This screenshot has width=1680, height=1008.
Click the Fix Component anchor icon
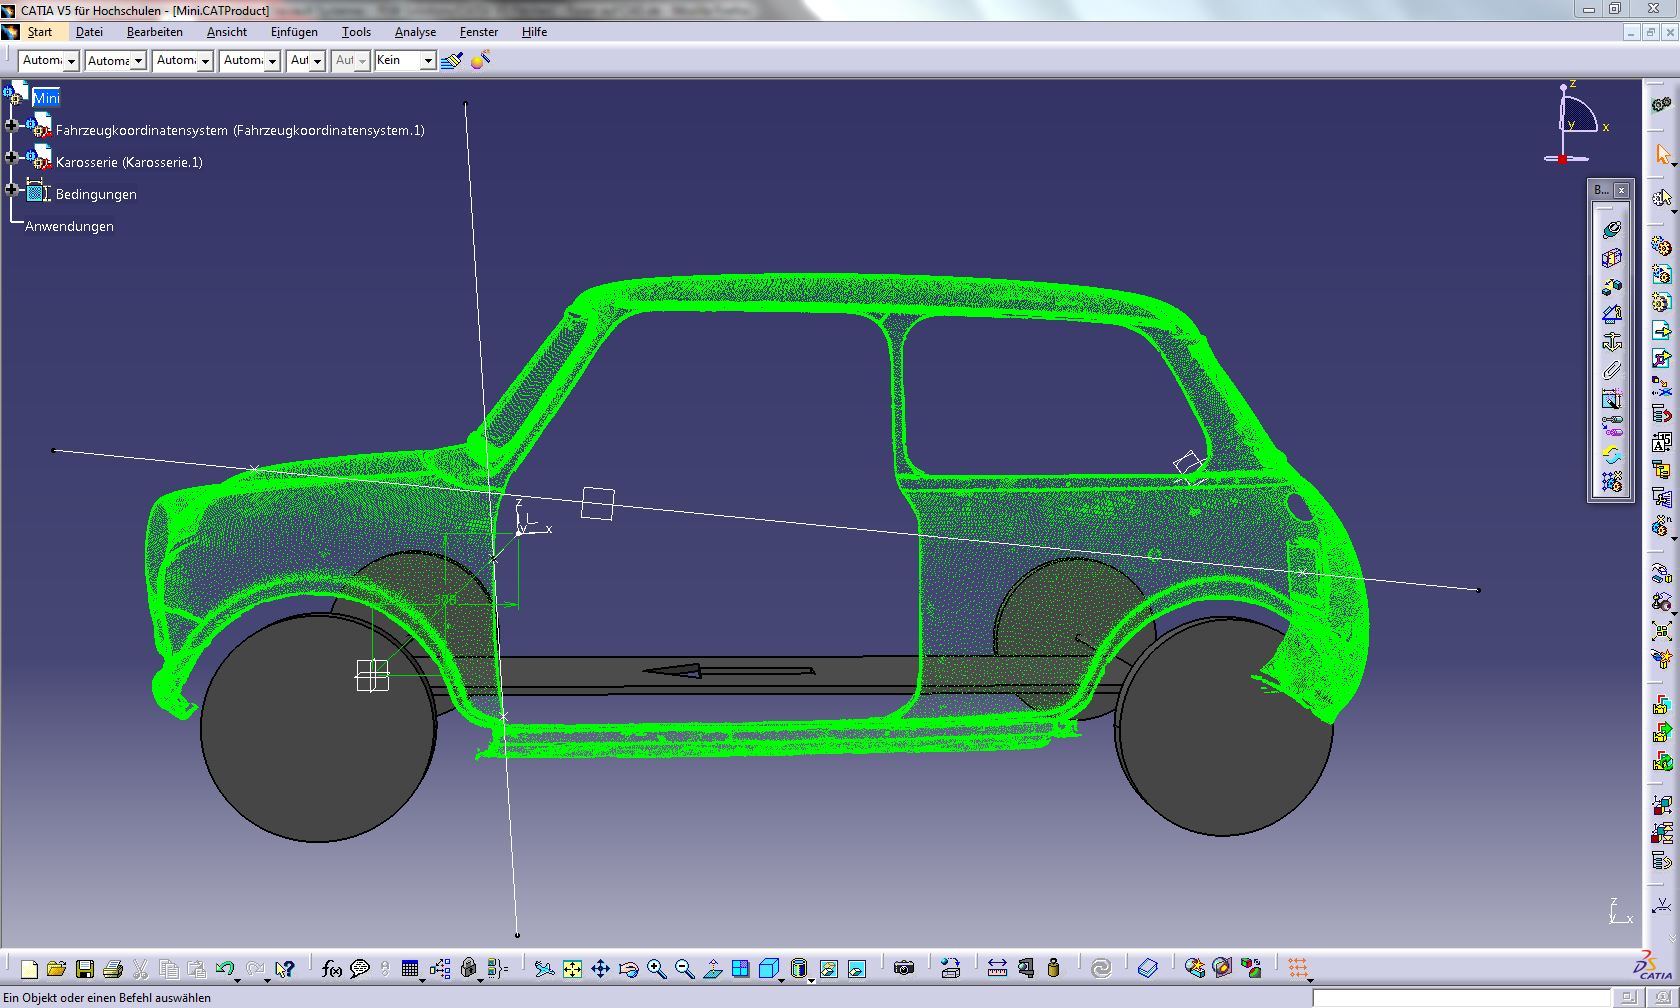[1611, 342]
